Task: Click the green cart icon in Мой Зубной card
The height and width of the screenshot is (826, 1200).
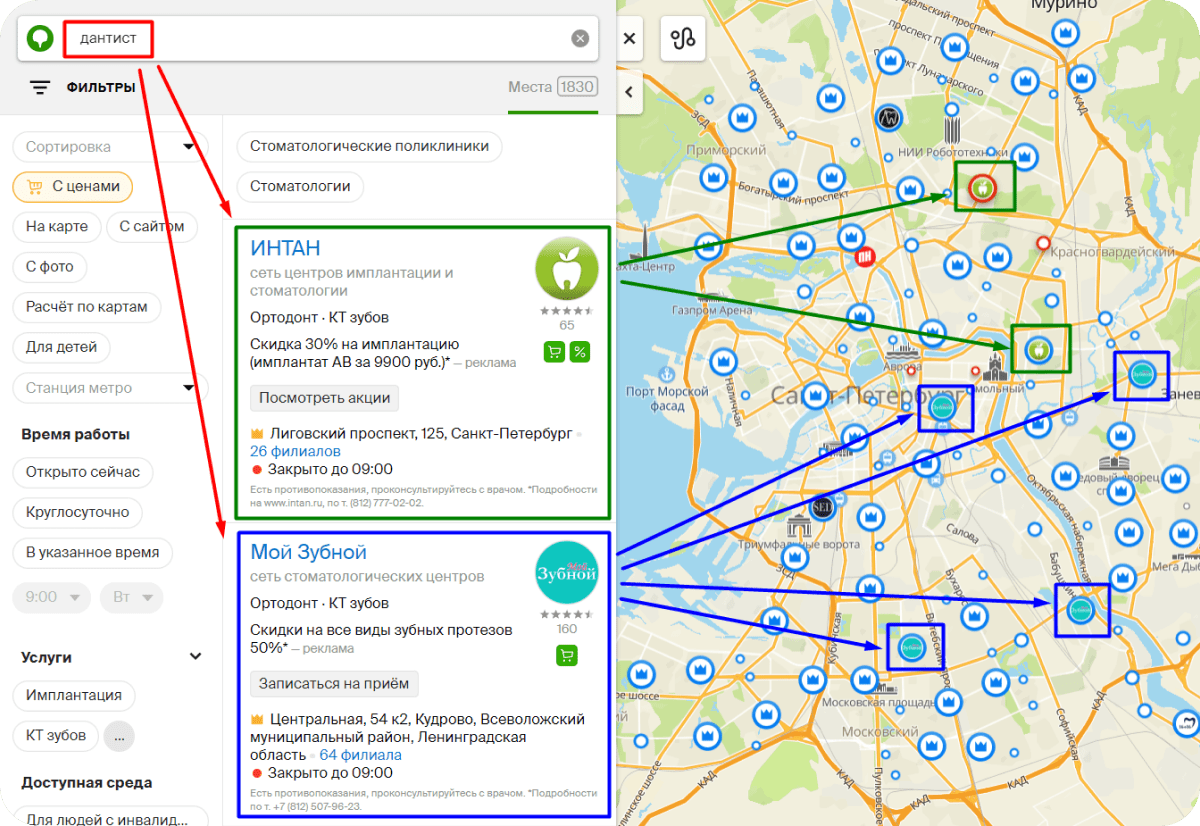Action: 567,656
